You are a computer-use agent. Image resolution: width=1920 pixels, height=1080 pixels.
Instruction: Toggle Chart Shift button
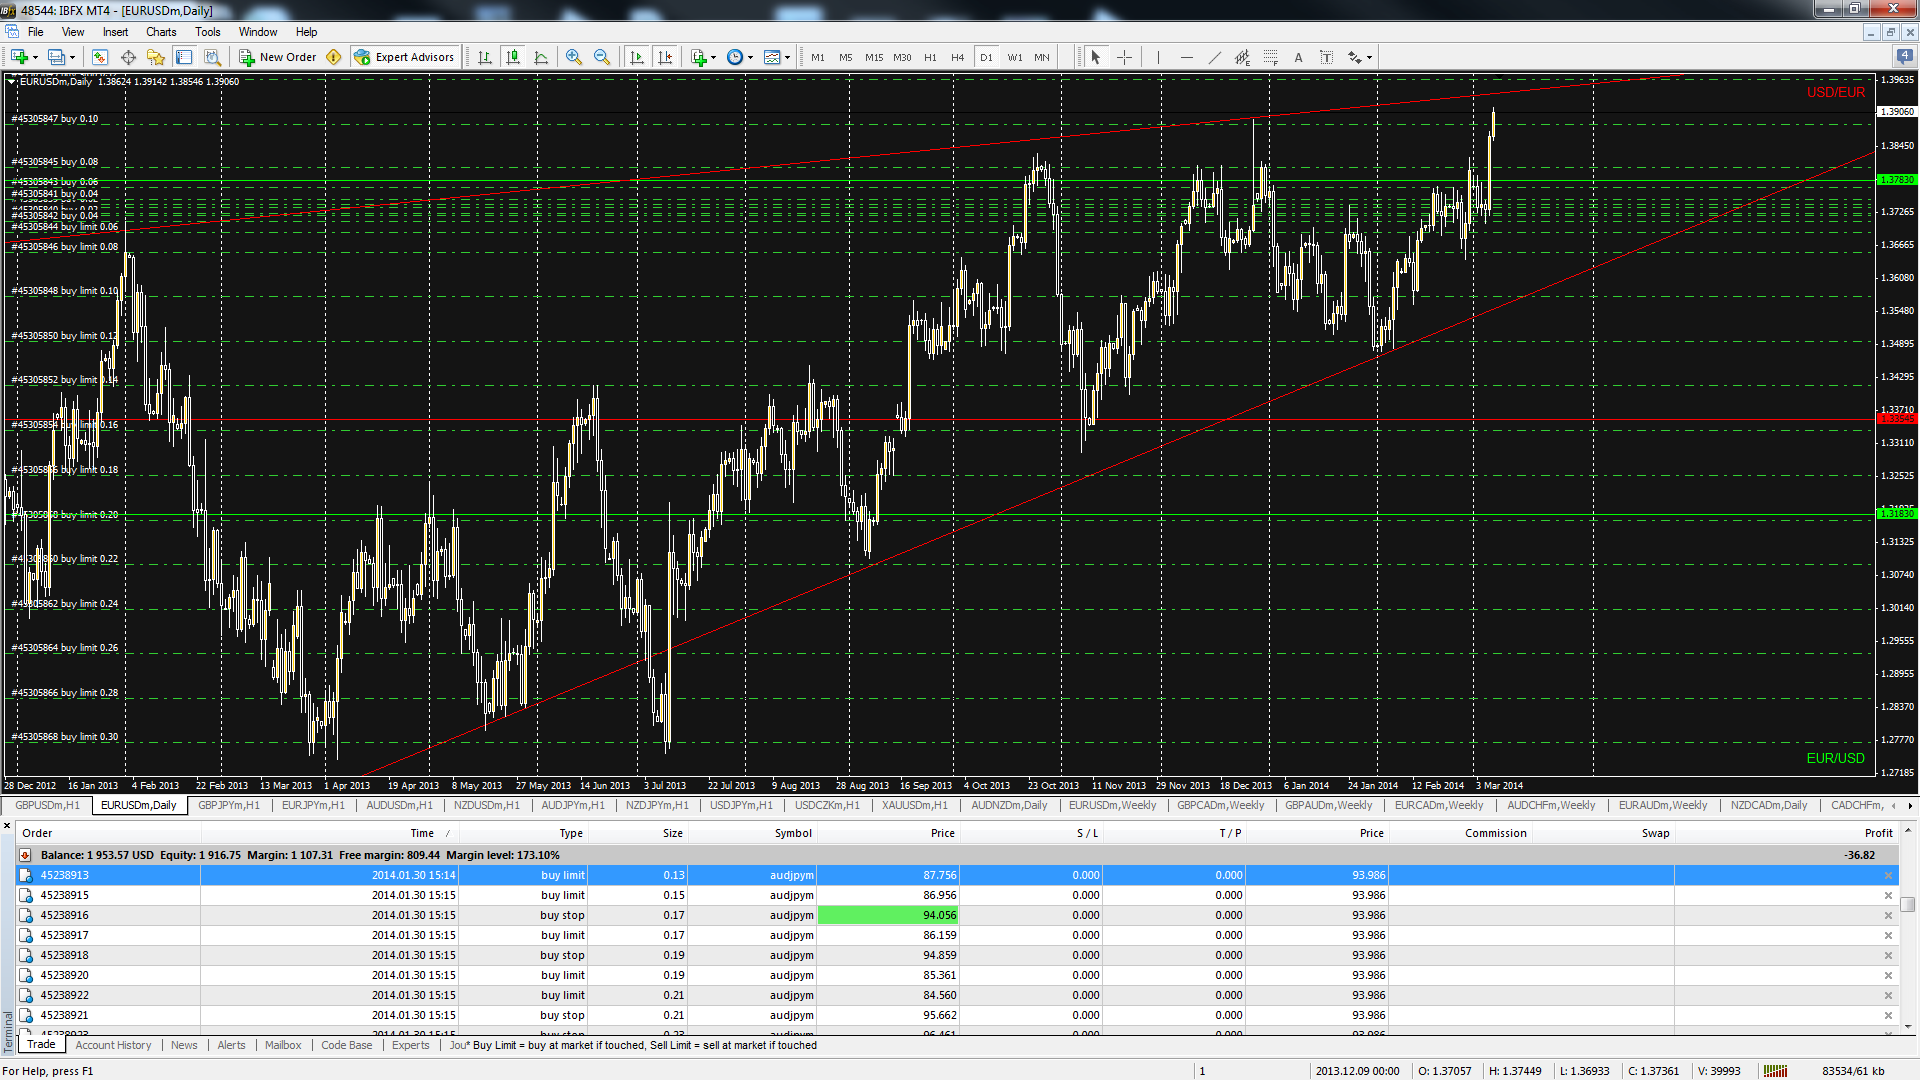point(665,57)
